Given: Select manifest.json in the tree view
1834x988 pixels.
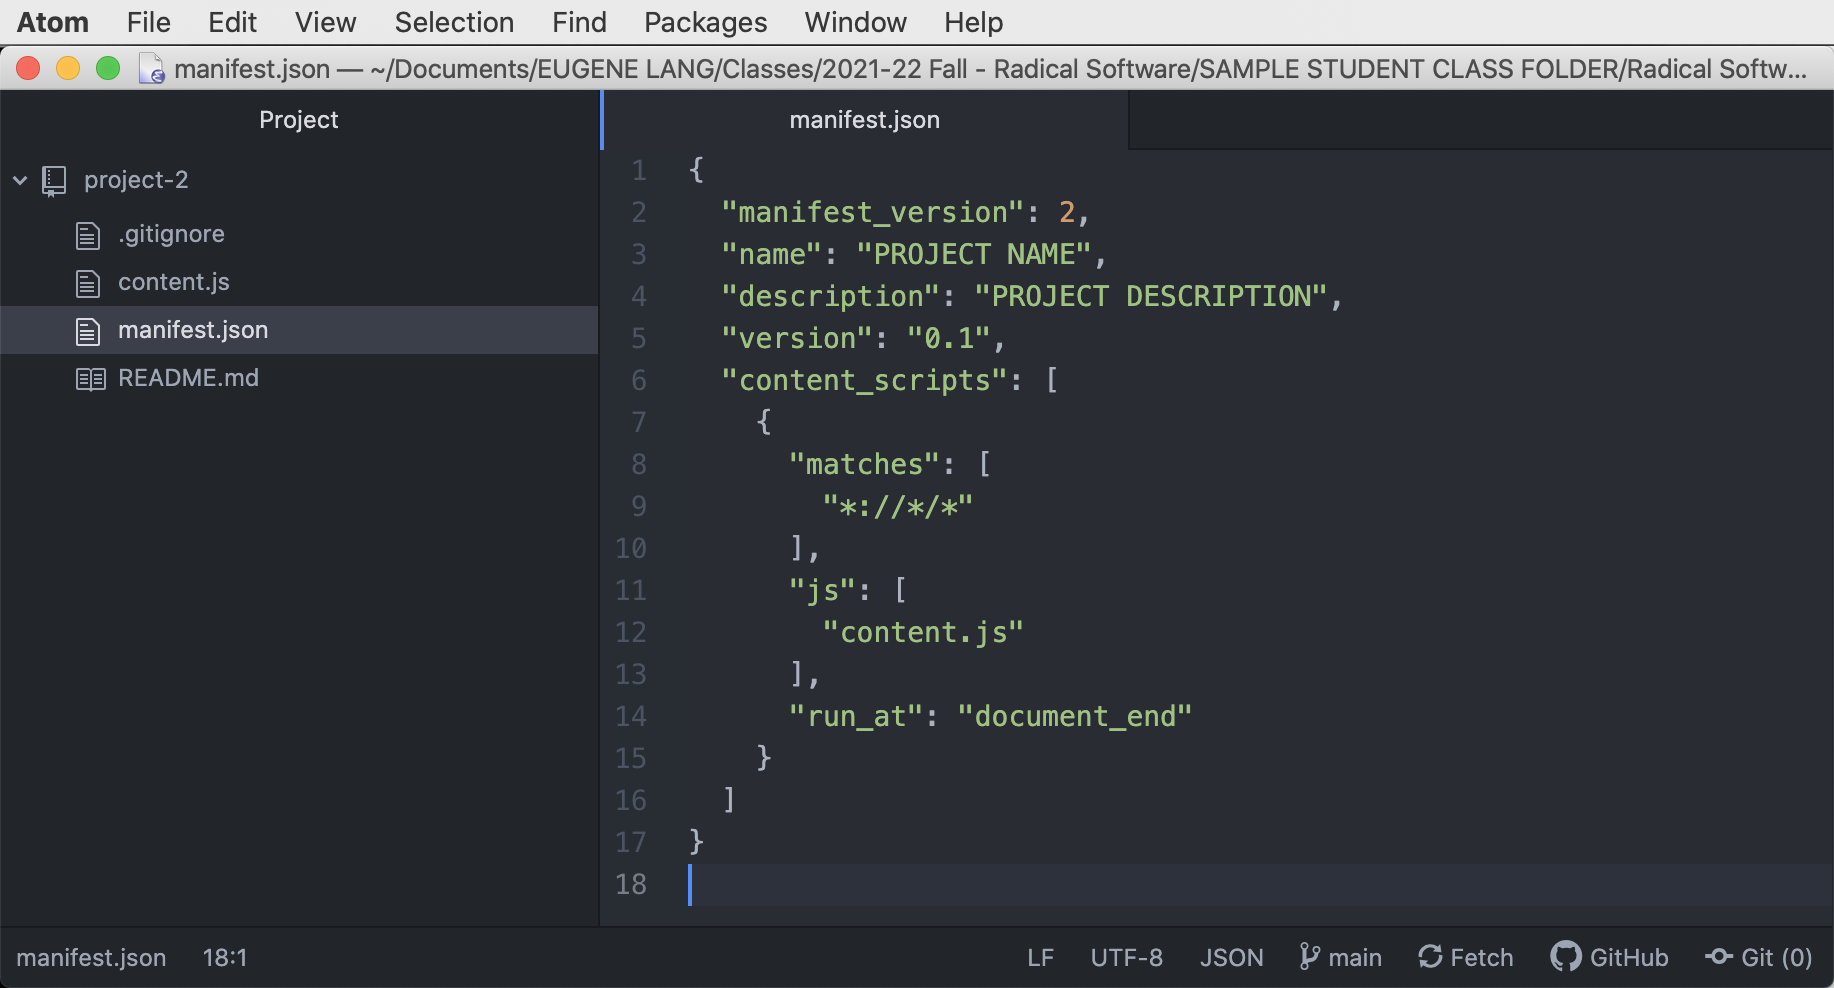Looking at the screenshot, I should (x=193, y=330).
